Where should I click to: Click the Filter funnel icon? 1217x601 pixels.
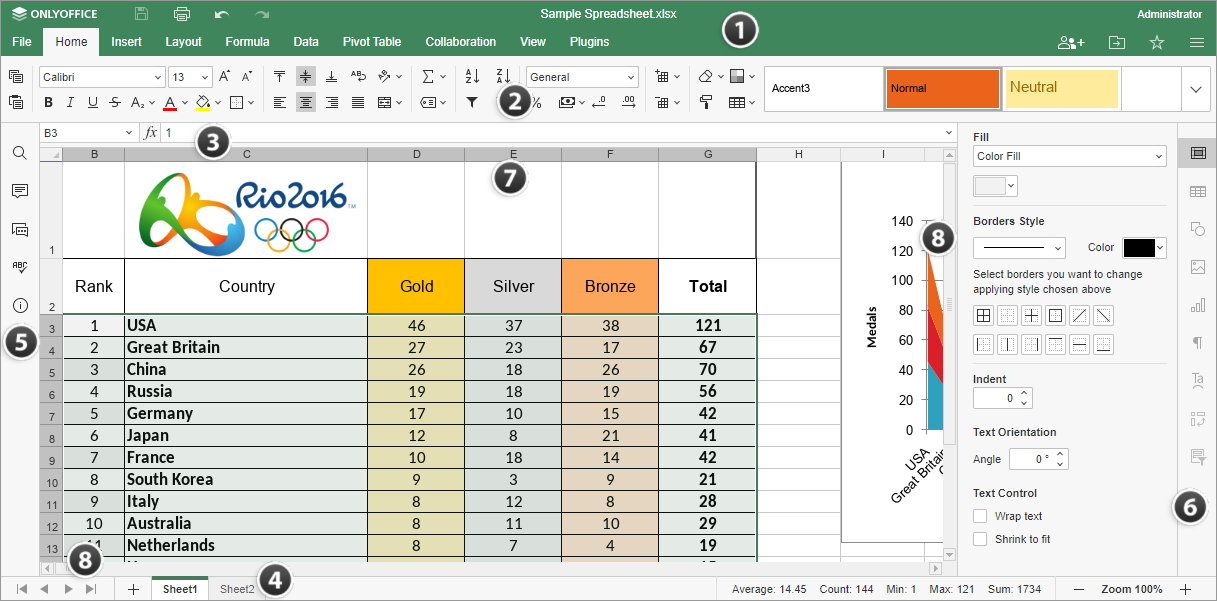[472, 102]
